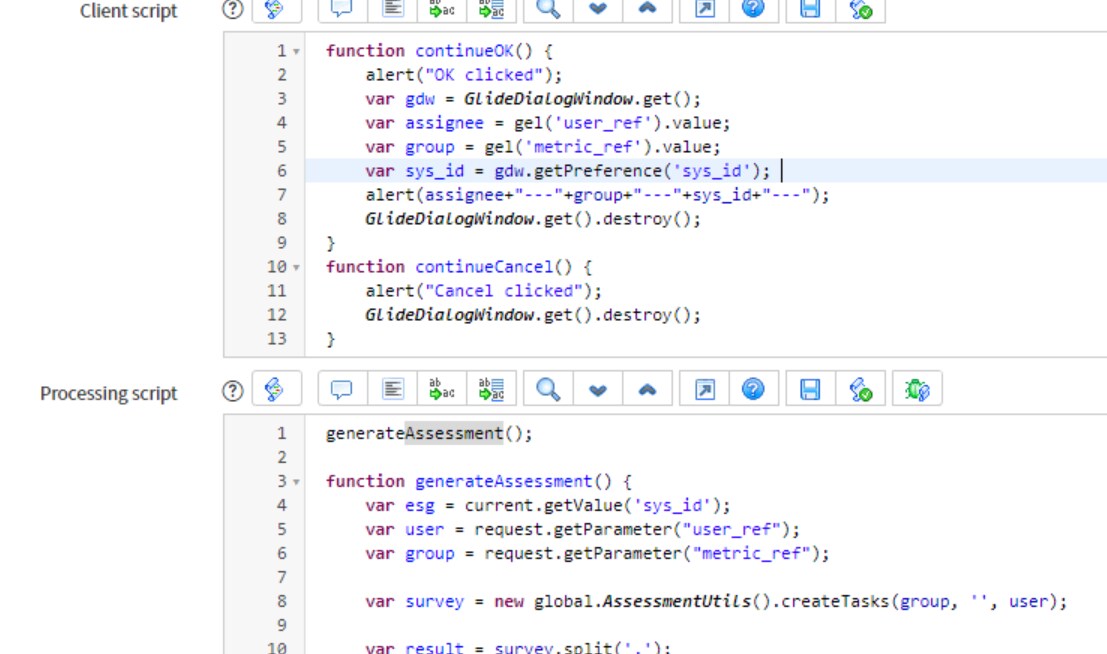Find previous with Processing script up arrow

tap(647, 389)
